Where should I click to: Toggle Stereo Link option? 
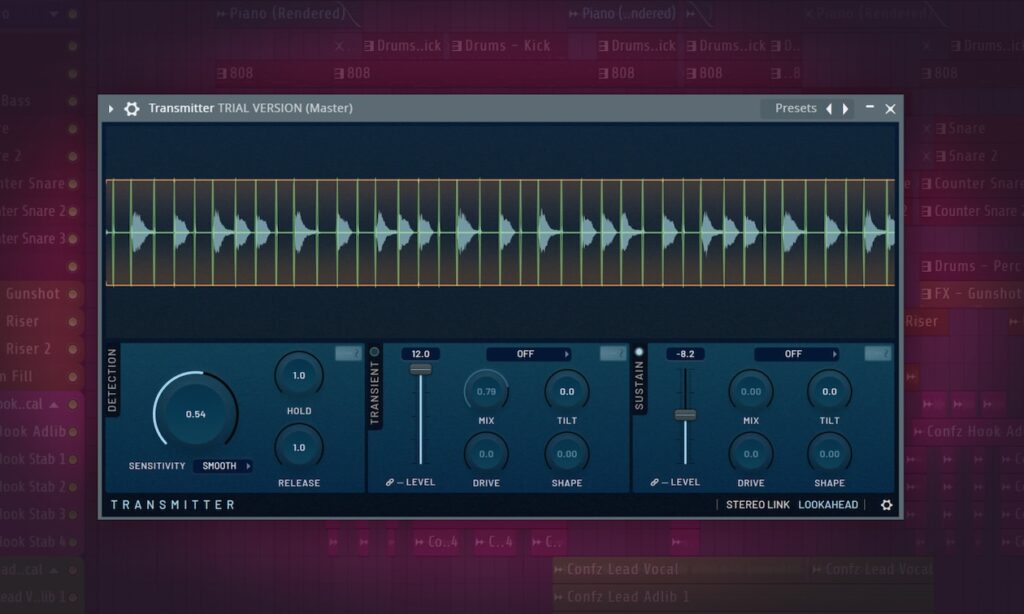(758, 505)
